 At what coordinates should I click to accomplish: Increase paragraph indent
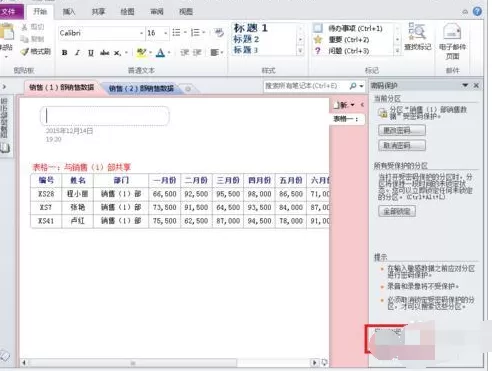pyautogui.click(x=197, y=52)
